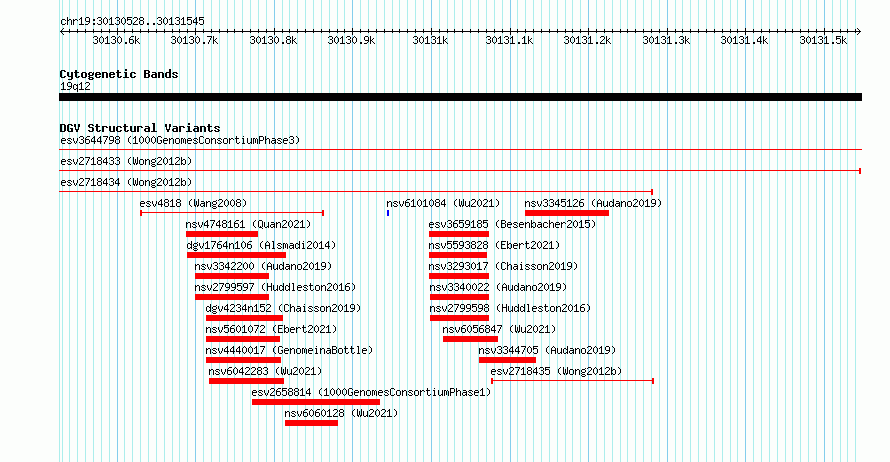
Task: Click the red bar under nsv5601072
Action: point(243,339)
